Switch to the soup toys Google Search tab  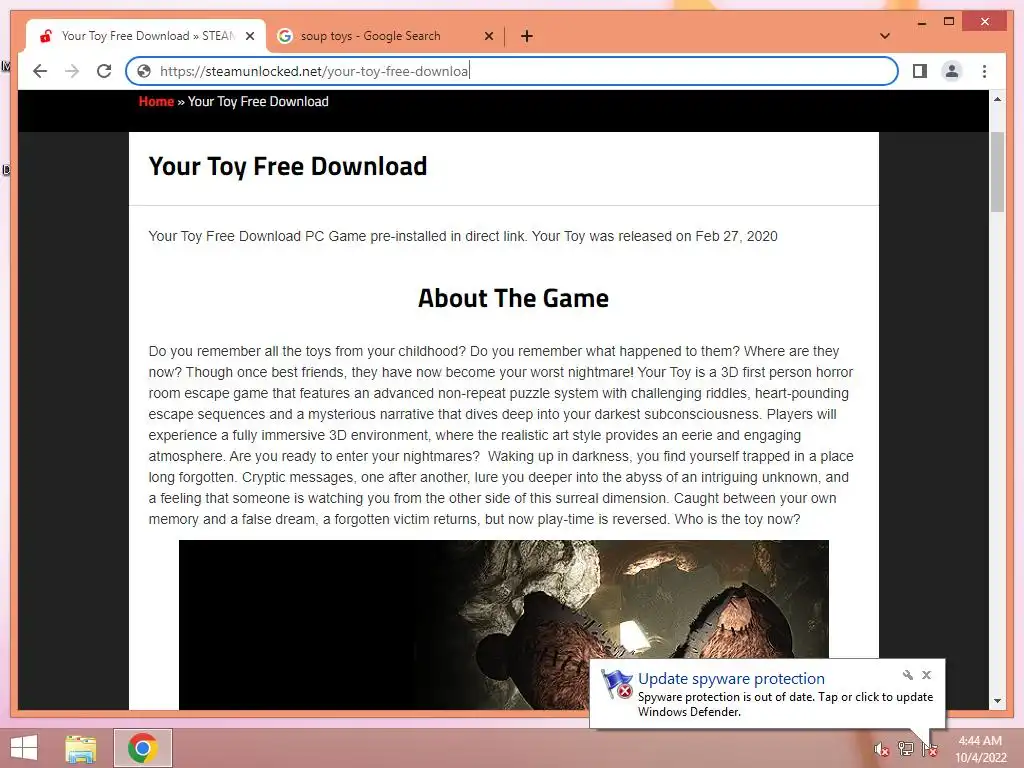[385, 36]
